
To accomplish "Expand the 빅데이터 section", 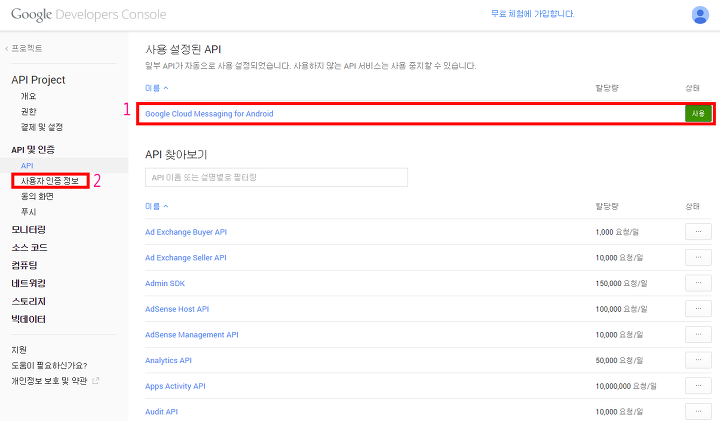I will 28,319.
